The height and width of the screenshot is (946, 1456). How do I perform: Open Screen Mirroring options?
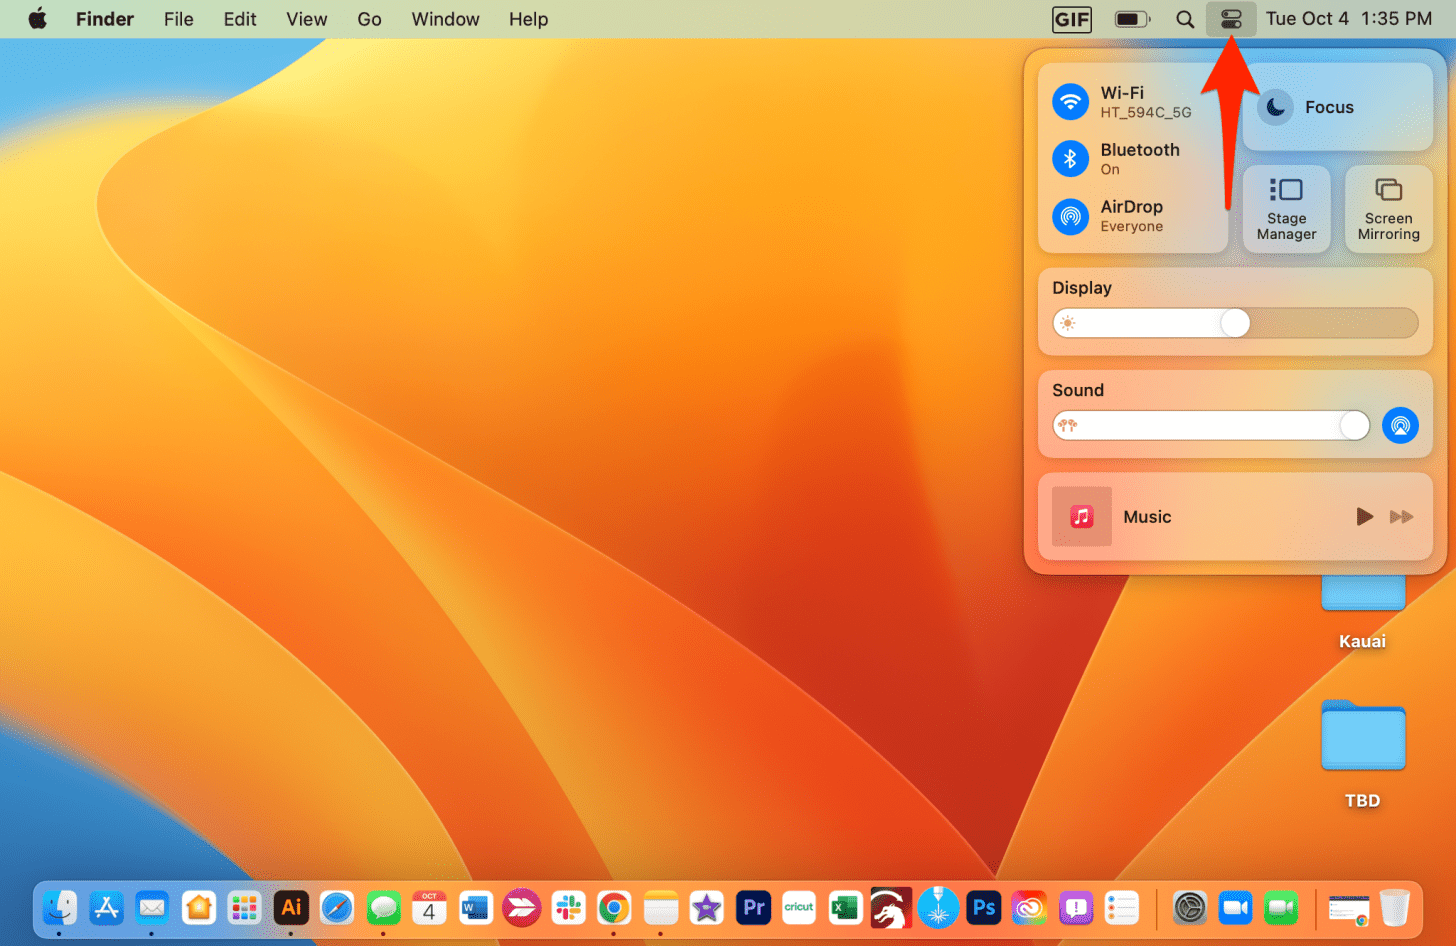point(1388,209)
